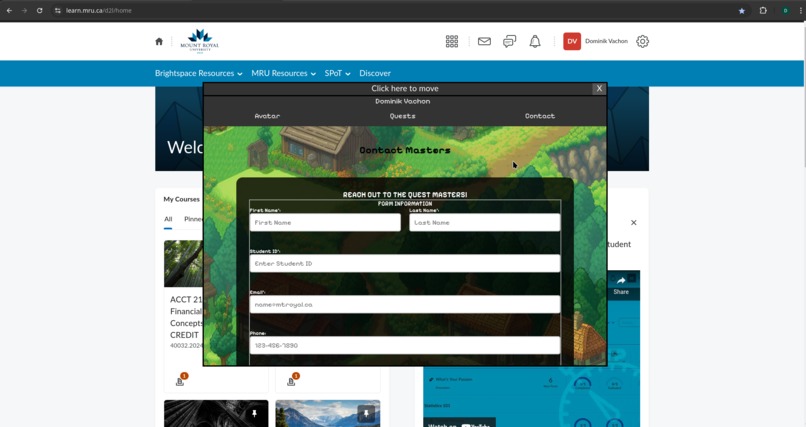Open message alerts envelope icon
The width and height of the screenshot is (806, 427).
click(484, 42)
